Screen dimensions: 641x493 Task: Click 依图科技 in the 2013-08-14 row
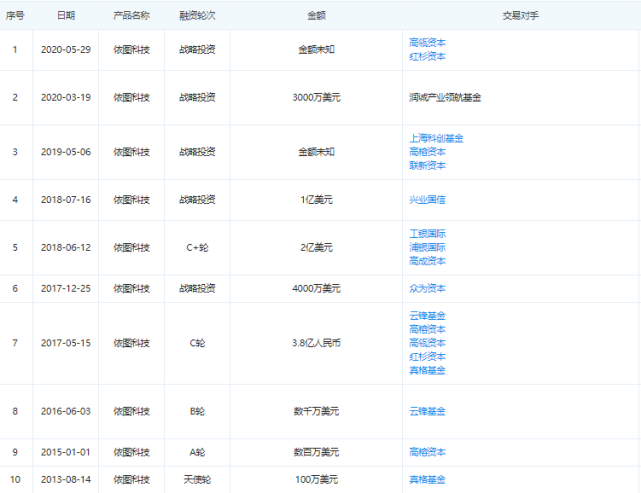(132, 479)
